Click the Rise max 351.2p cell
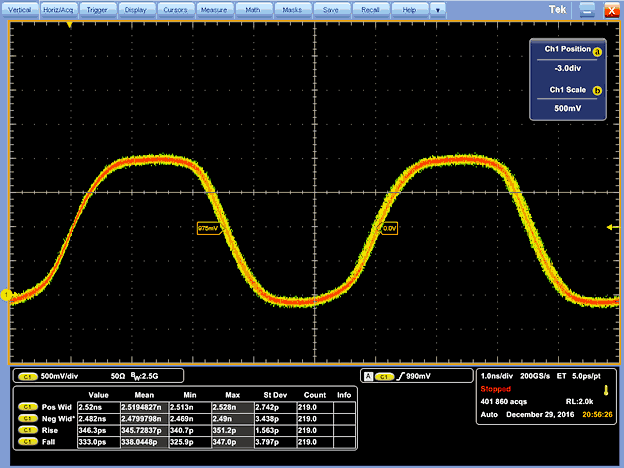This screenshot has width=624, height=468. point(233,430)
